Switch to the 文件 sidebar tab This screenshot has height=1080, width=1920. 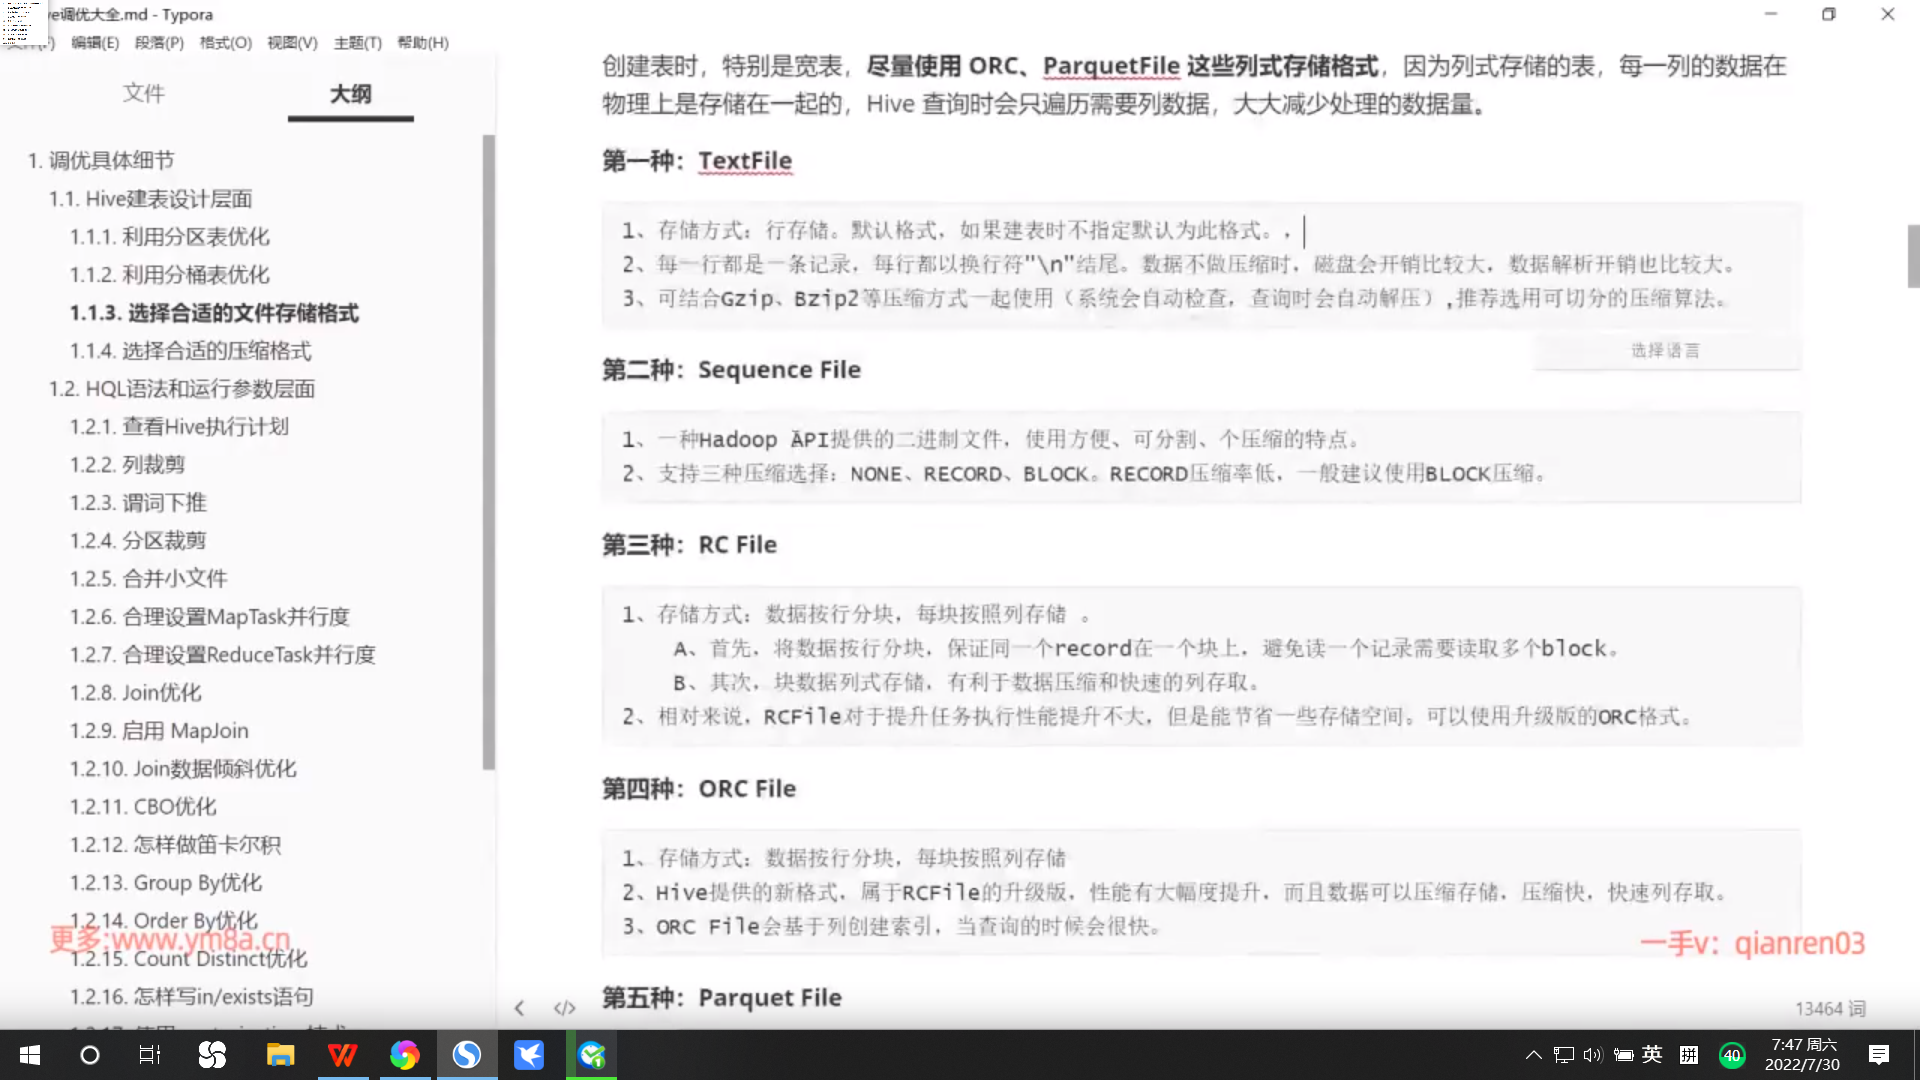tap(143, 93)
